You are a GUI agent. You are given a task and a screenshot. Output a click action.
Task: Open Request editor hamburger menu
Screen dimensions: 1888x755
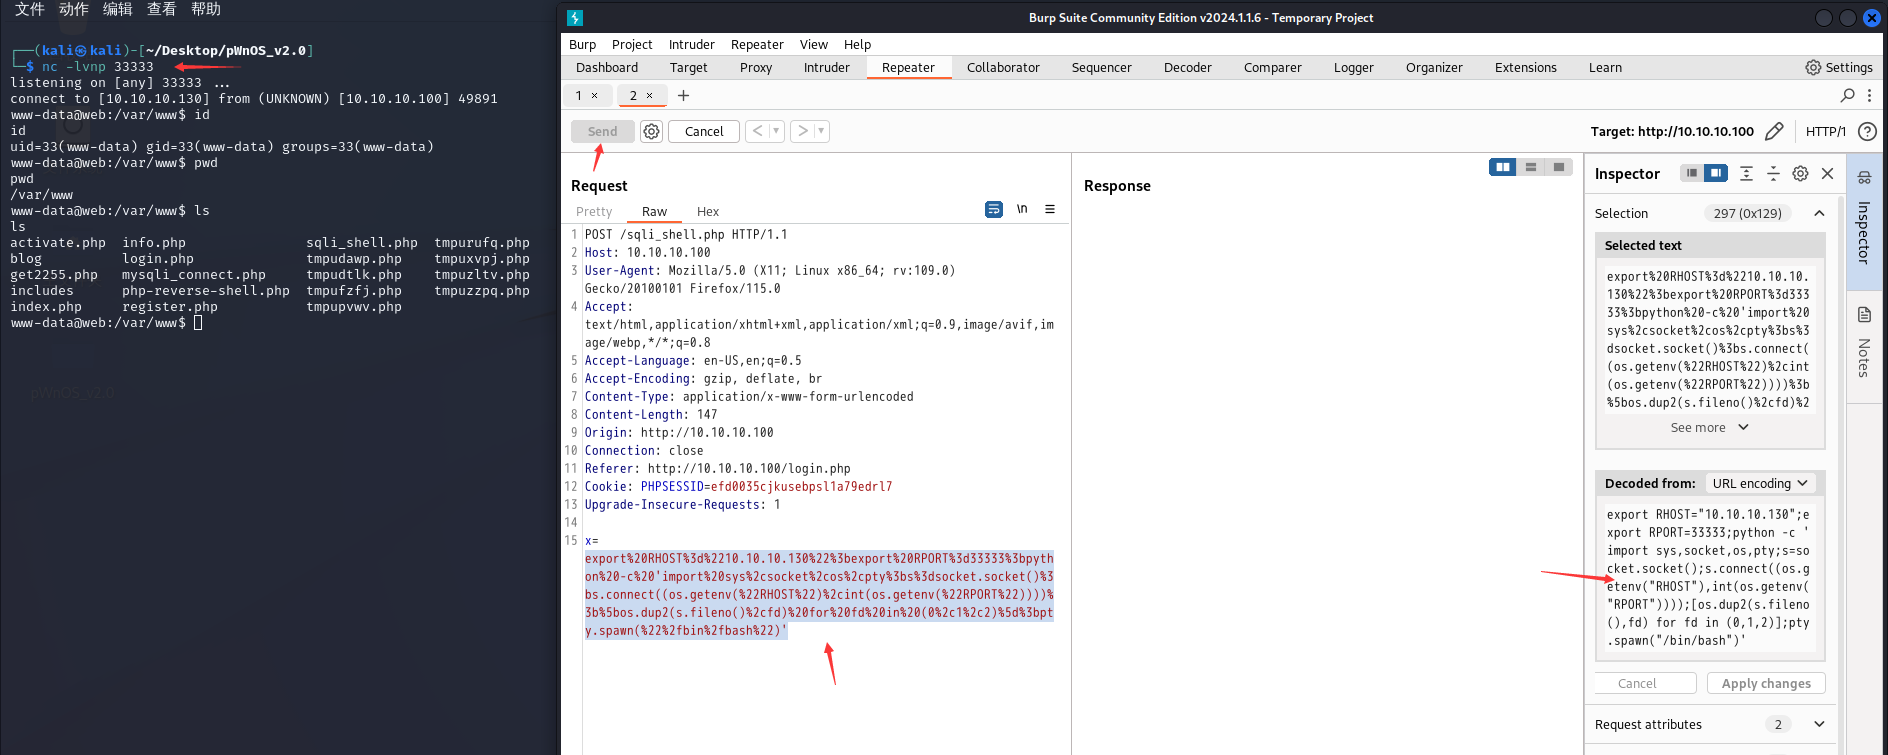[x=1050, y=209]
